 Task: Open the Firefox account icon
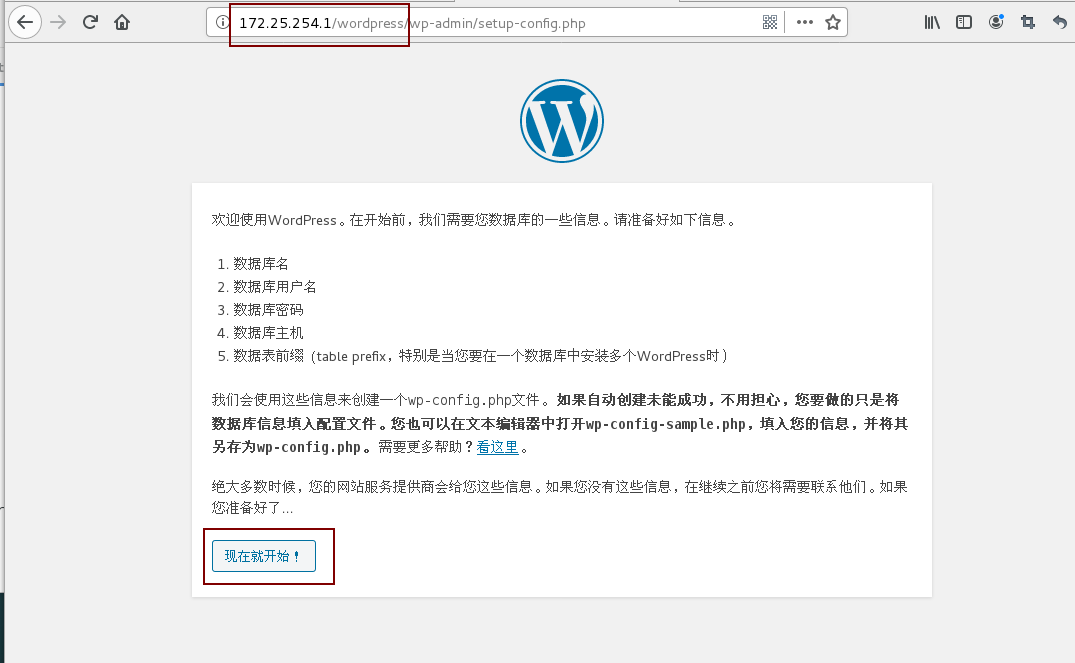996,22
